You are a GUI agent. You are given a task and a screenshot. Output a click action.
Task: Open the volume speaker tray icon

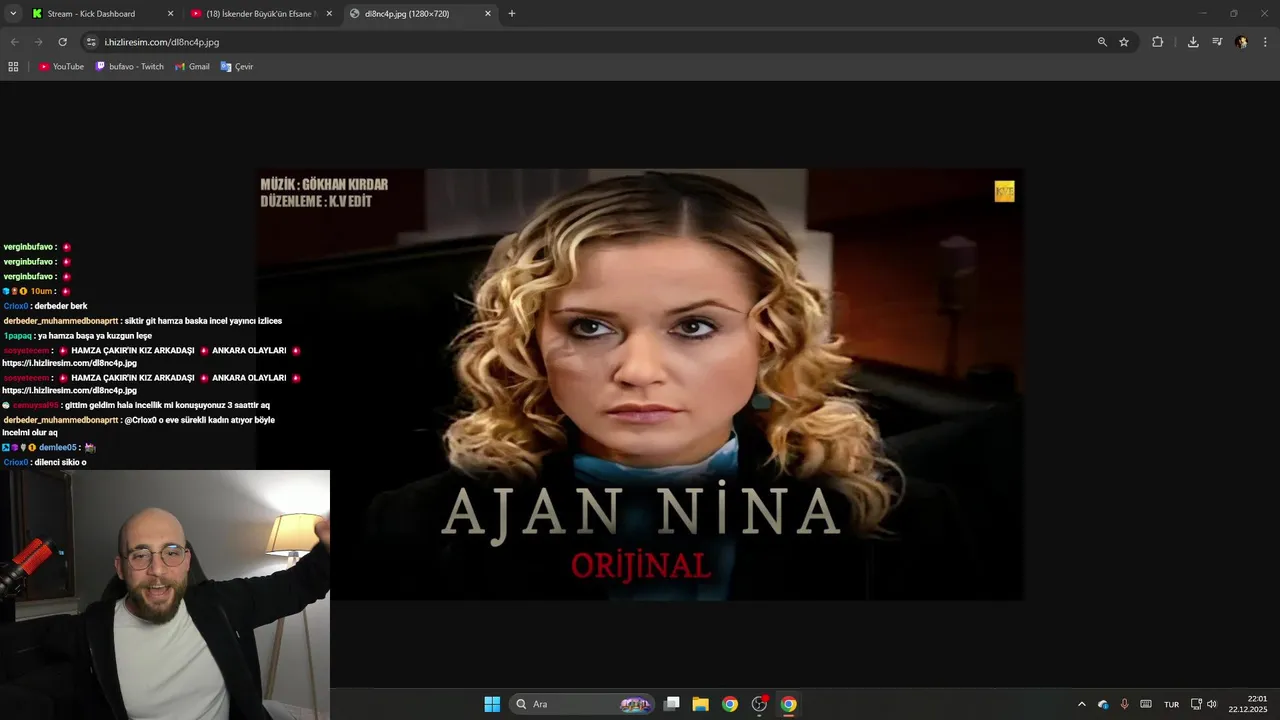pyautogui.click(x=1212, y=704)
